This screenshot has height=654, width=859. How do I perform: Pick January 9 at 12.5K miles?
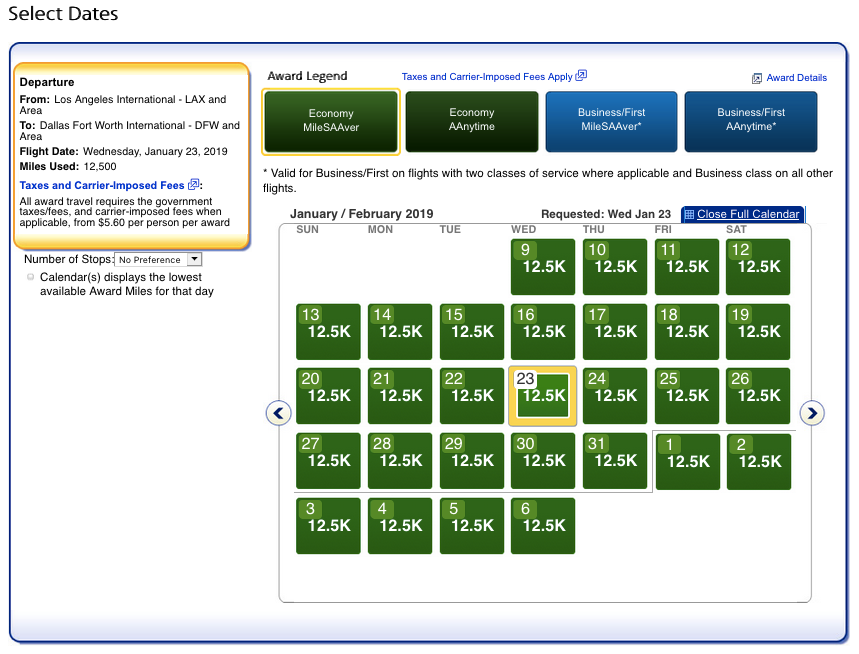(543, 267)
